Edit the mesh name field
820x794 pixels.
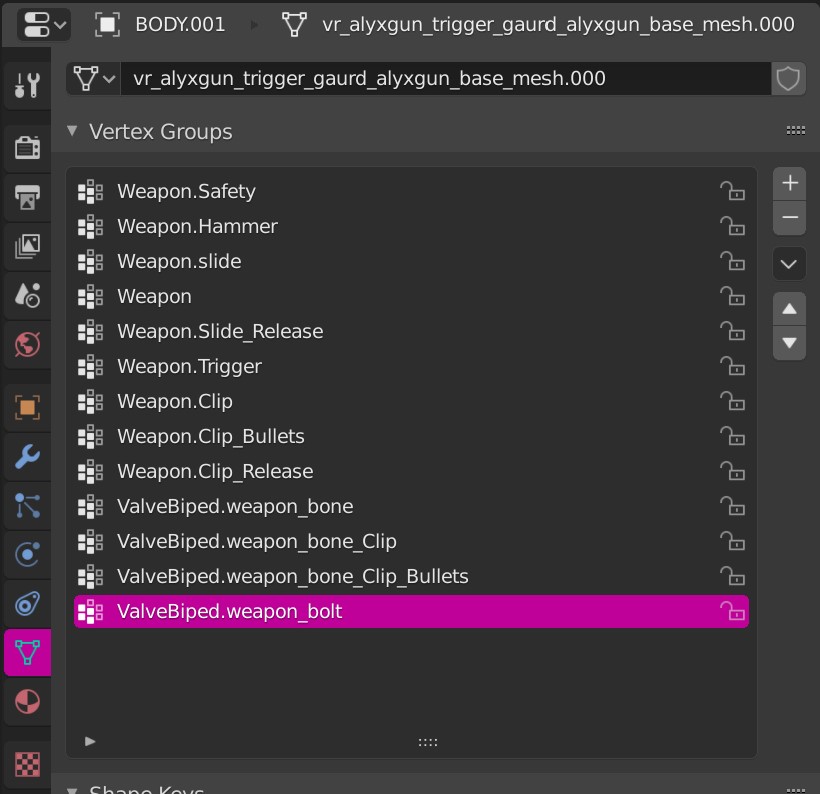[446, 78]
